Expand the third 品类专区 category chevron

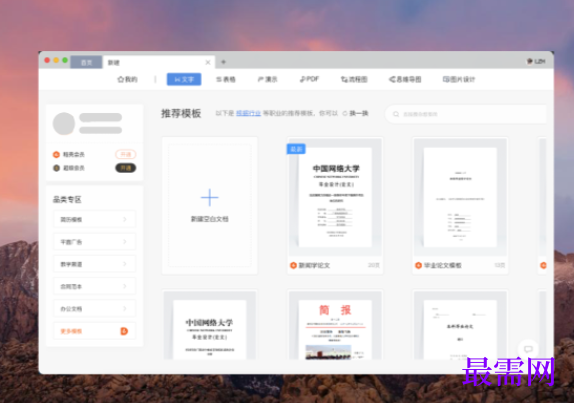[x=124, y=264]
